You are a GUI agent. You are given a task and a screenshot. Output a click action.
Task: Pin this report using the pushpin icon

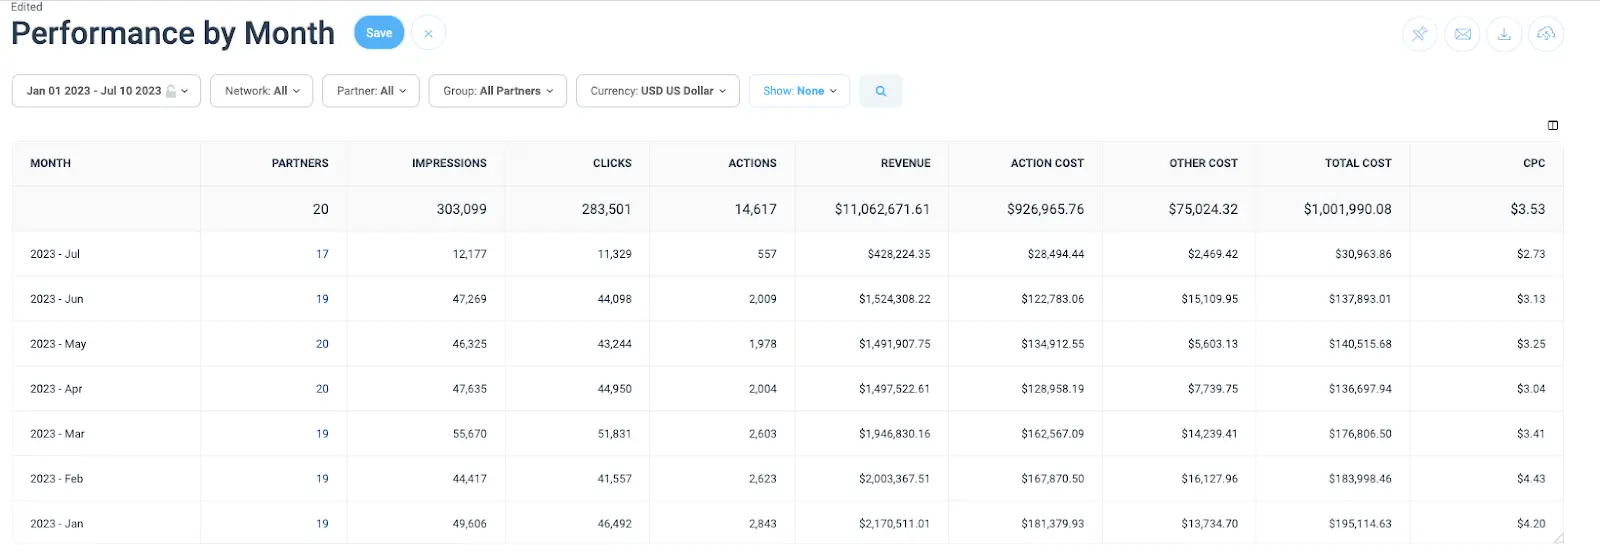tap(1419, 34)
